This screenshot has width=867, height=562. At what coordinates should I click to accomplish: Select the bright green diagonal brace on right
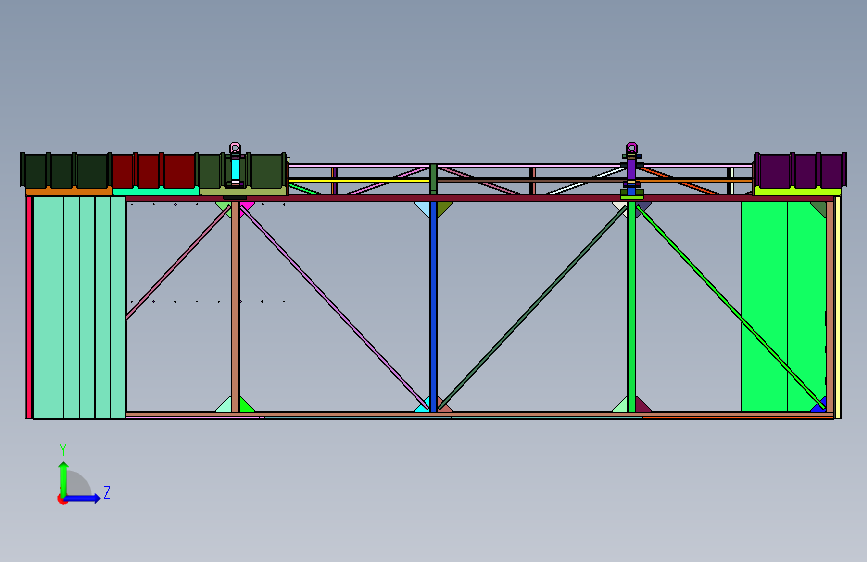(731, 307)
